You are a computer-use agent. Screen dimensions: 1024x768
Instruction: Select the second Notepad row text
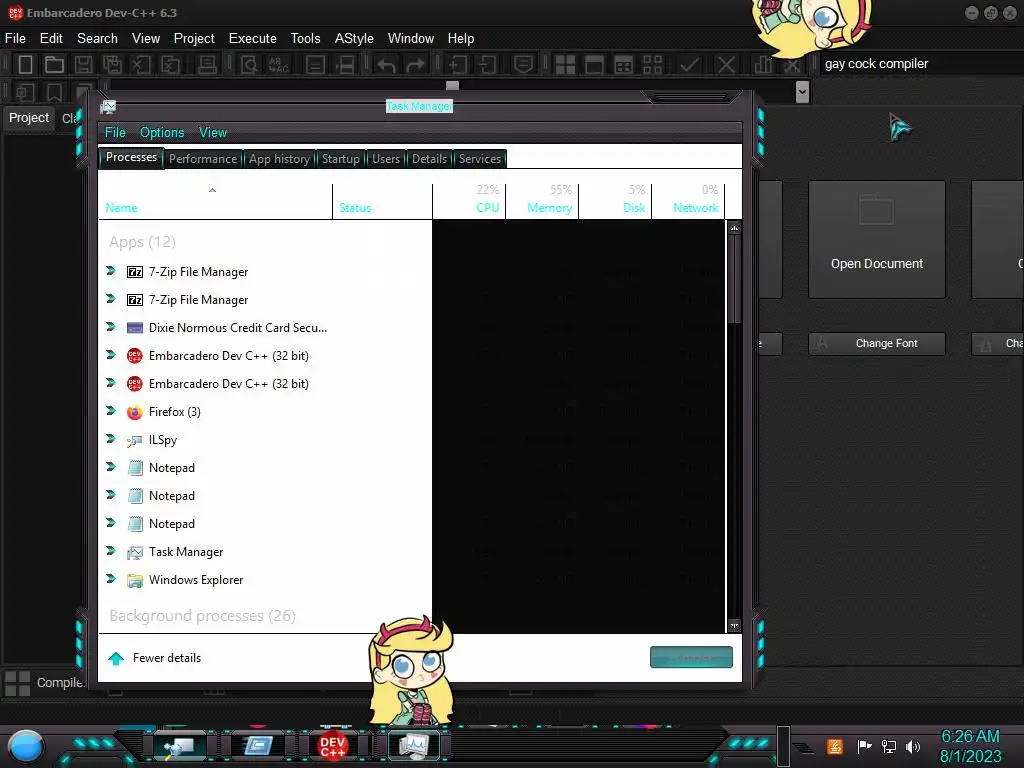click(172, 496)
